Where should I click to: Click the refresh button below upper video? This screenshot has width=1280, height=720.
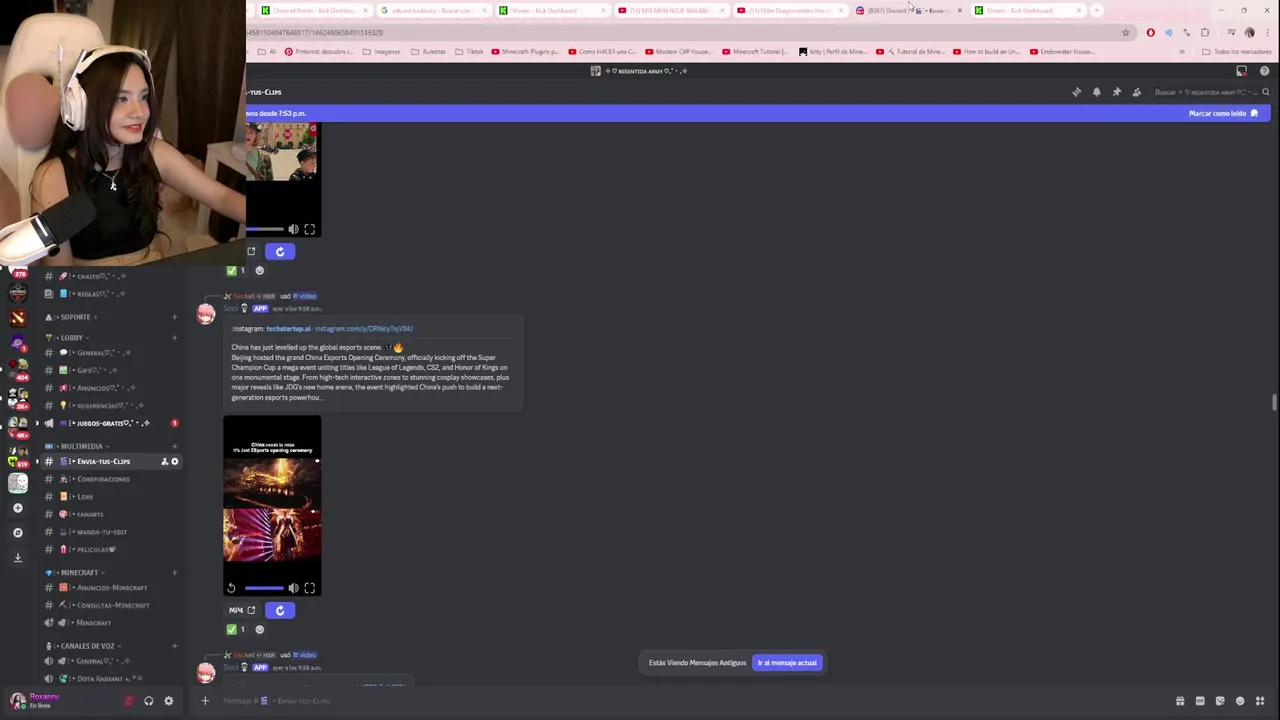coord(279,251)
